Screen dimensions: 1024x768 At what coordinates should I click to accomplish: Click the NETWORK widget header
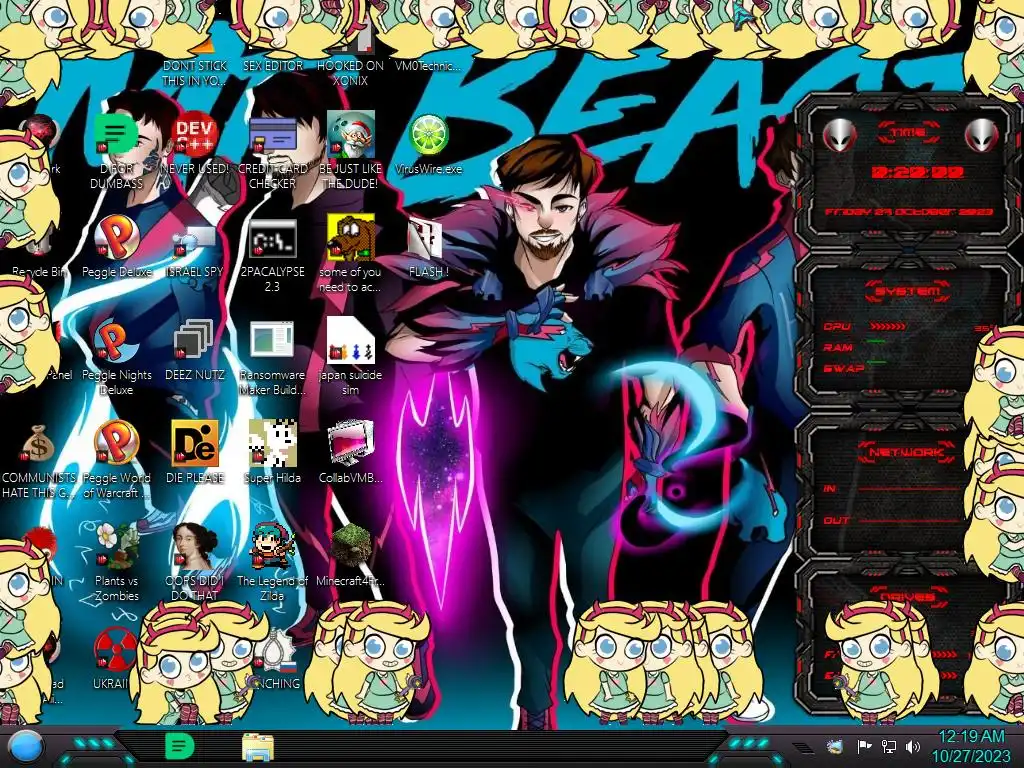pos(908,451)
